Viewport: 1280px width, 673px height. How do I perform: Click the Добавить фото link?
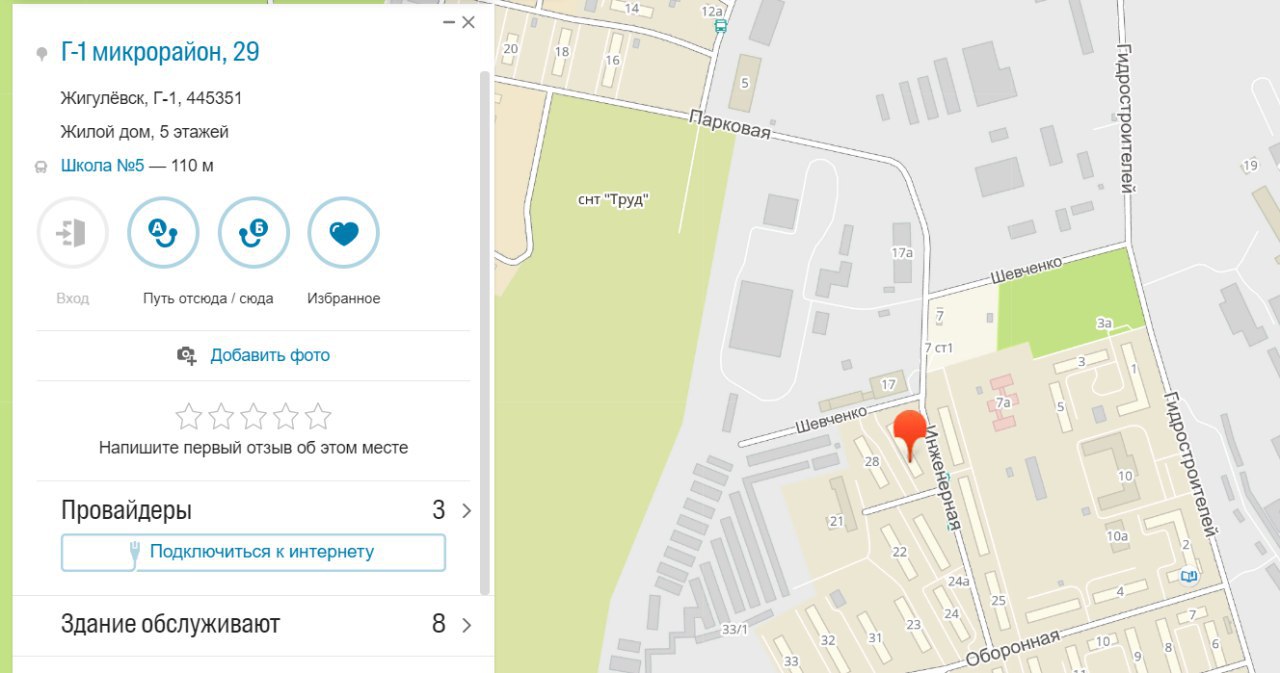pos(270,355)
